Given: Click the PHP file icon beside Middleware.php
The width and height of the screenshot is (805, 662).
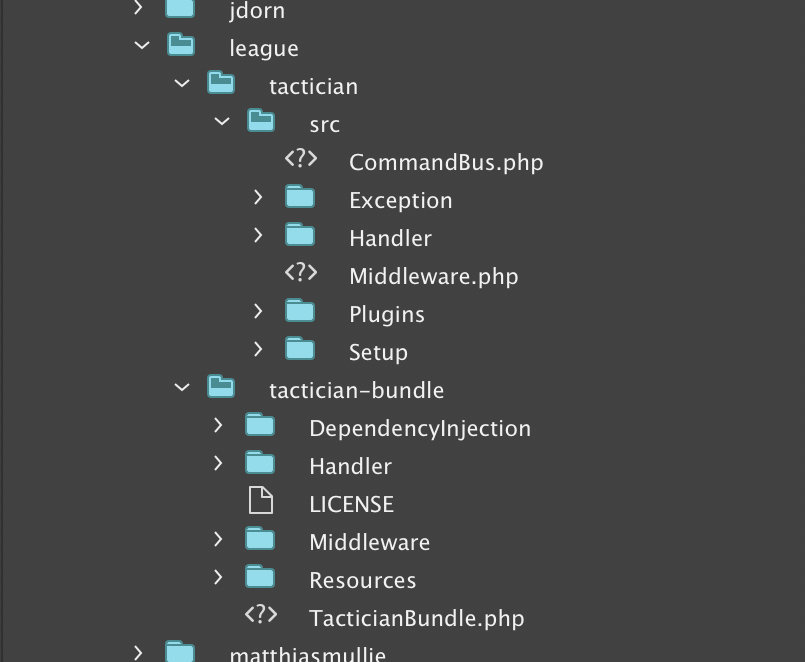Looking at the screenshot, I should point(301,274).
